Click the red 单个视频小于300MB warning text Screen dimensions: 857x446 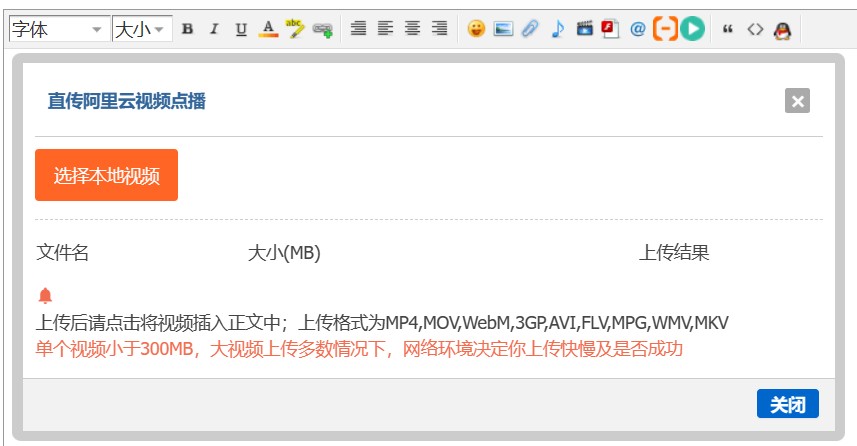coord(359,349)
